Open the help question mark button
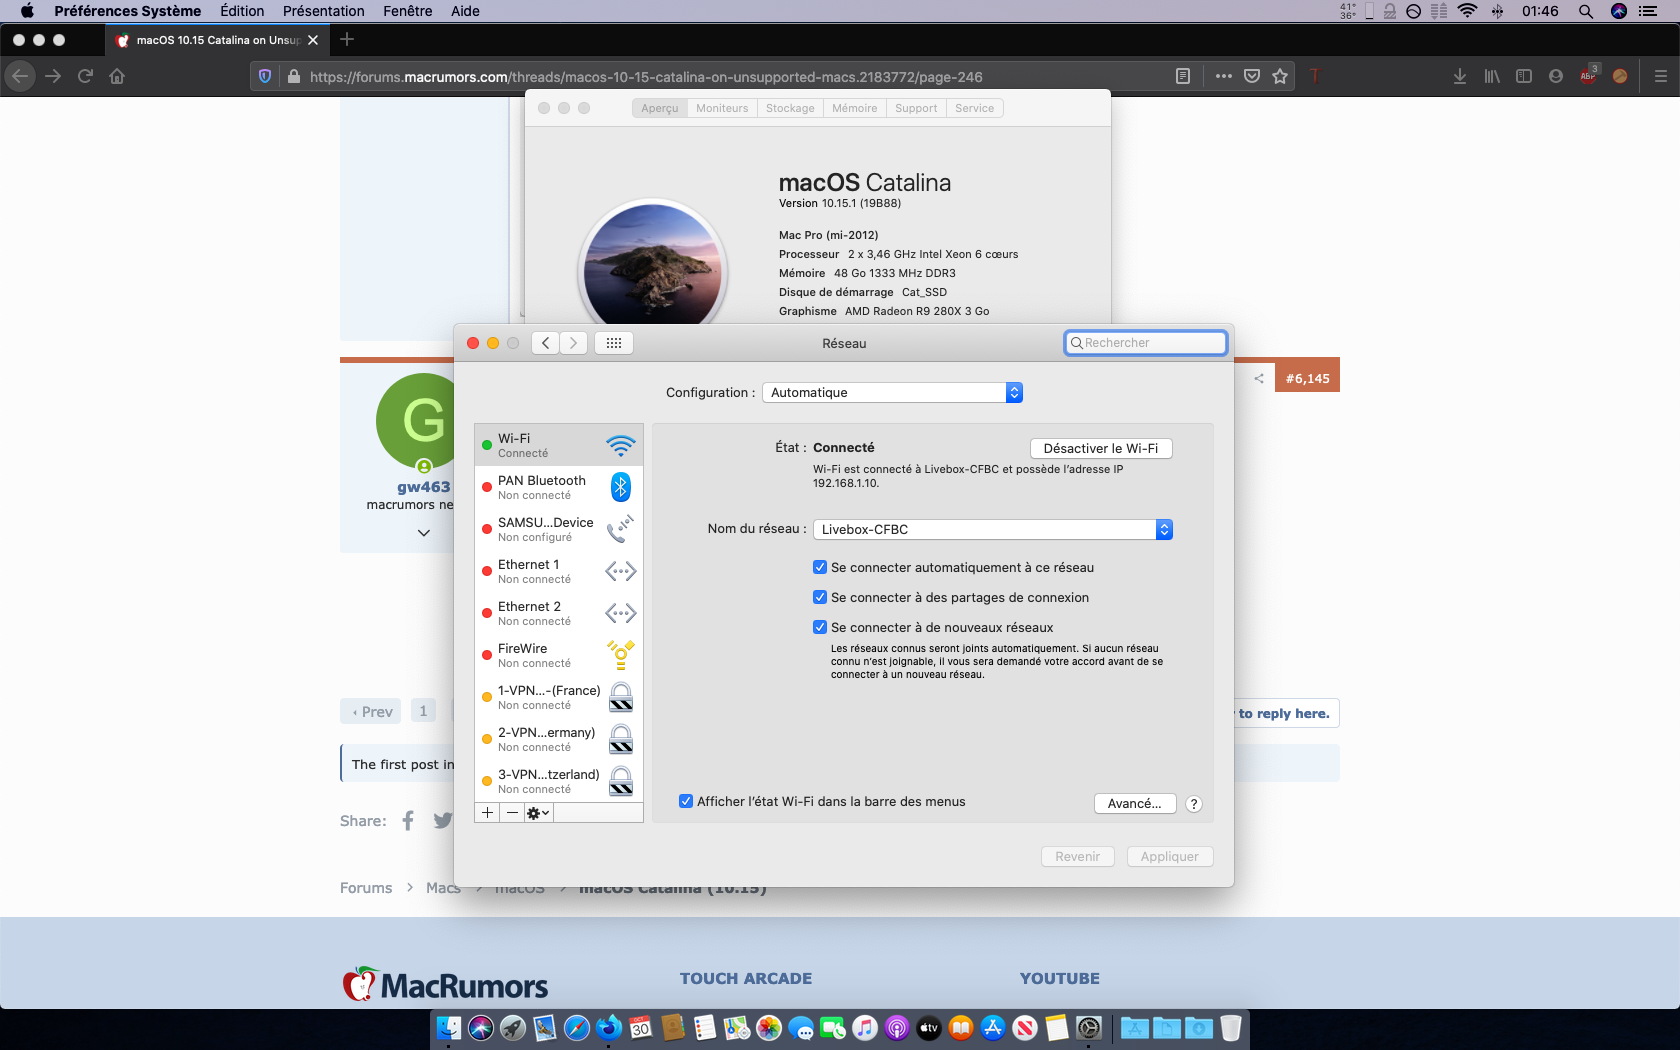Viewport: 1680px width, 1050px height. coord(1194,804)
